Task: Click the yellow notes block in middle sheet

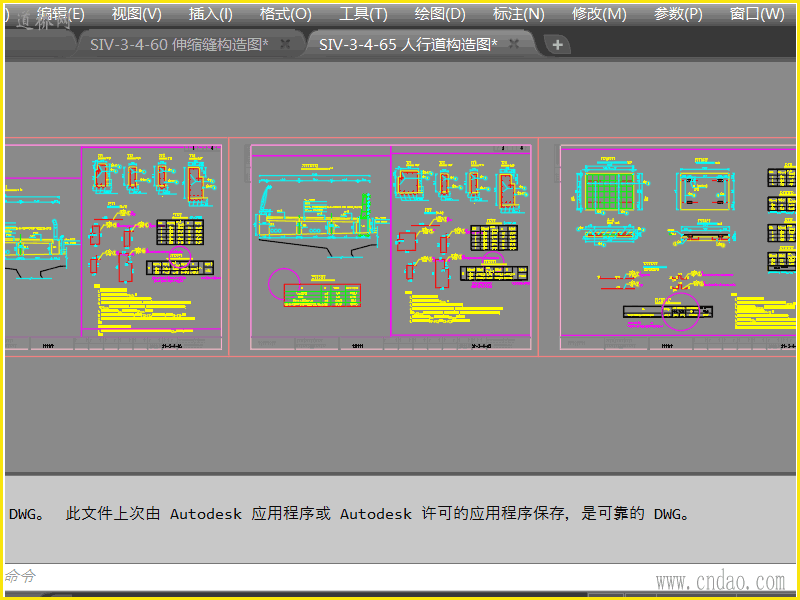Action: coord(456,308)
